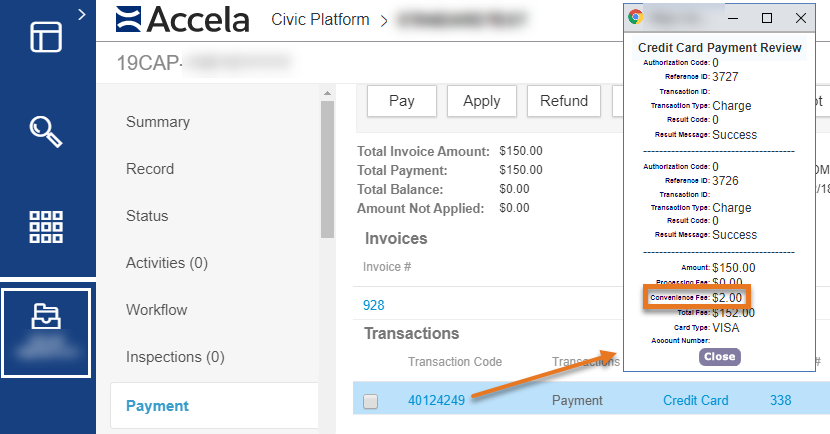Open invoice number 928 link
830x434 pixels.
374,305
